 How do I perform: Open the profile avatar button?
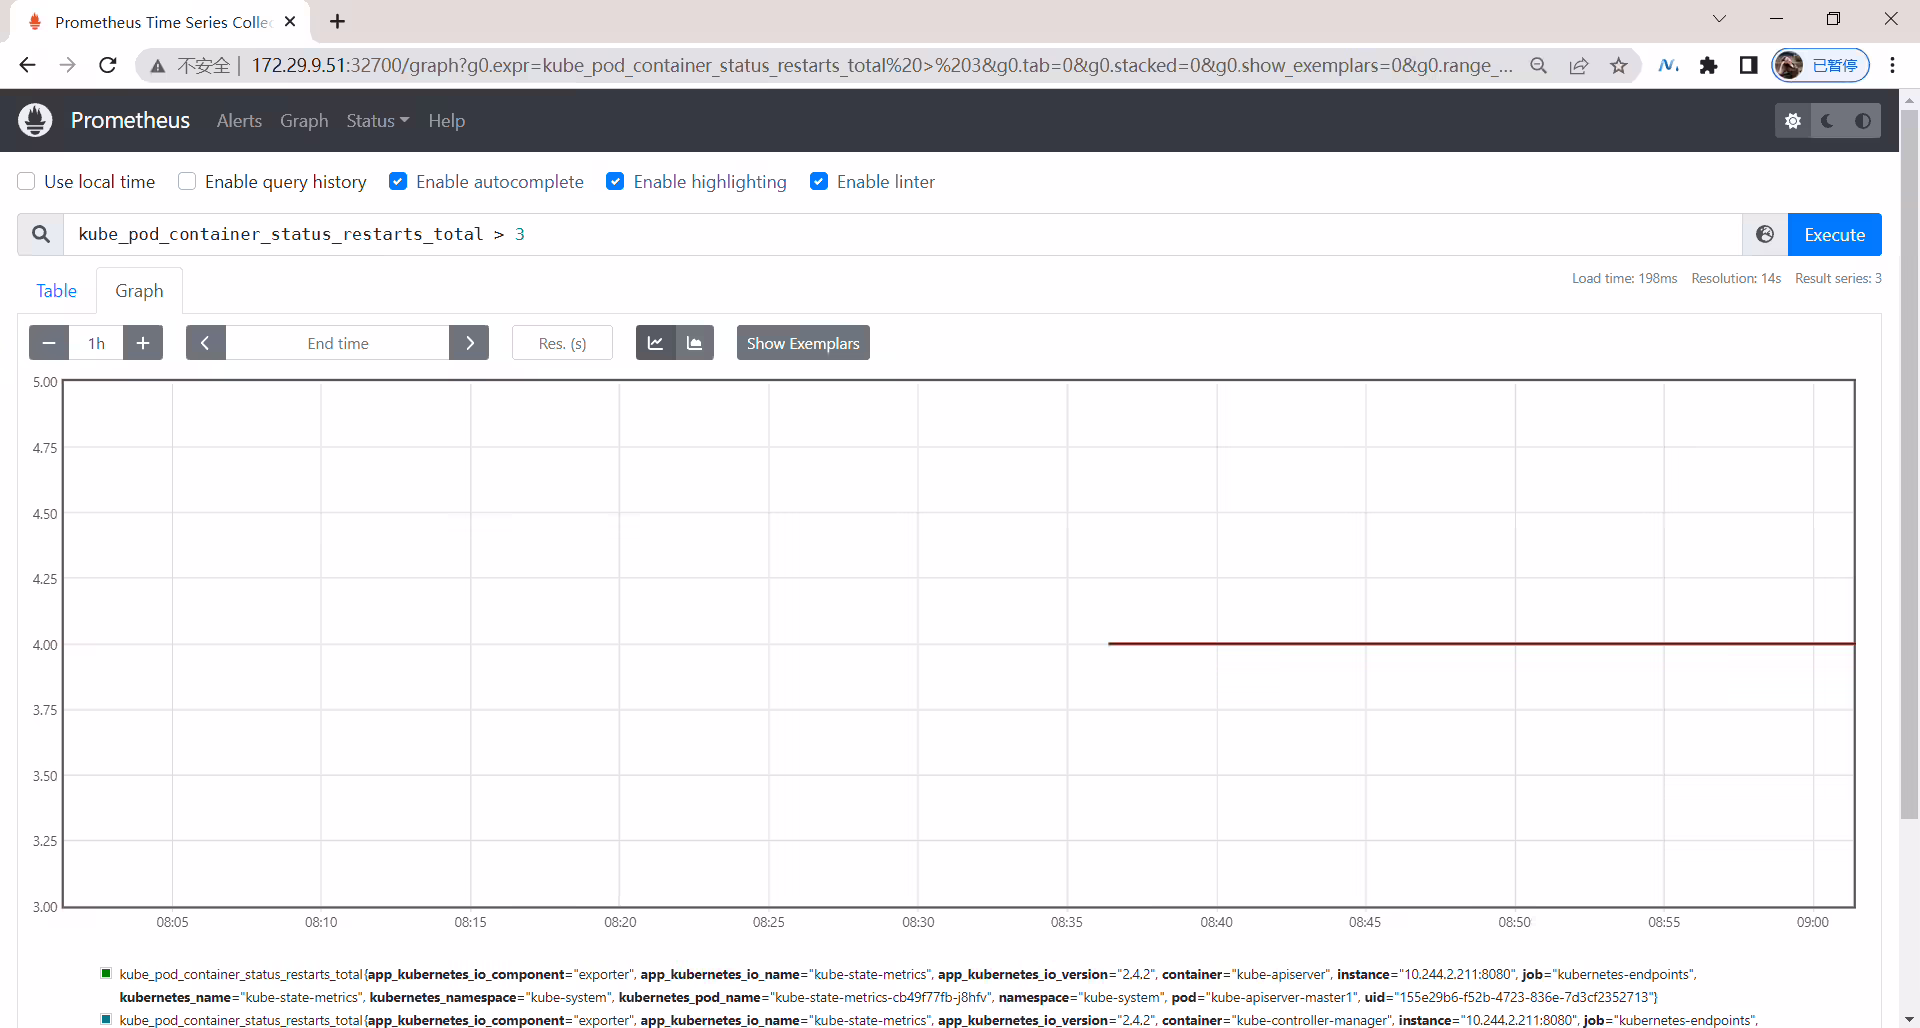1820,66
